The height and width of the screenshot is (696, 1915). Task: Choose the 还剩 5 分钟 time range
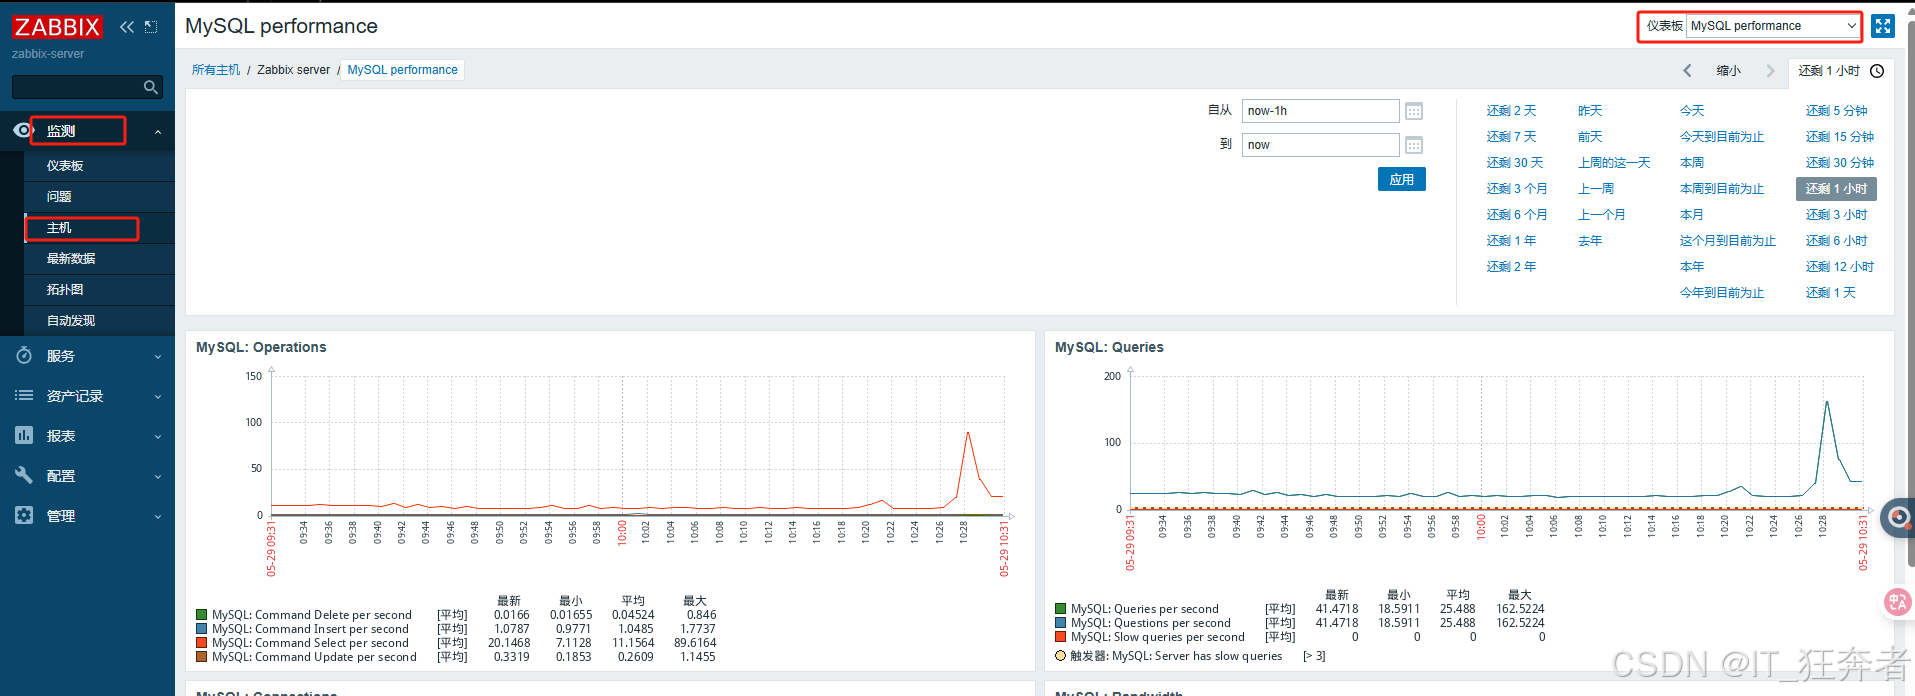click(x=1837, y=111)
